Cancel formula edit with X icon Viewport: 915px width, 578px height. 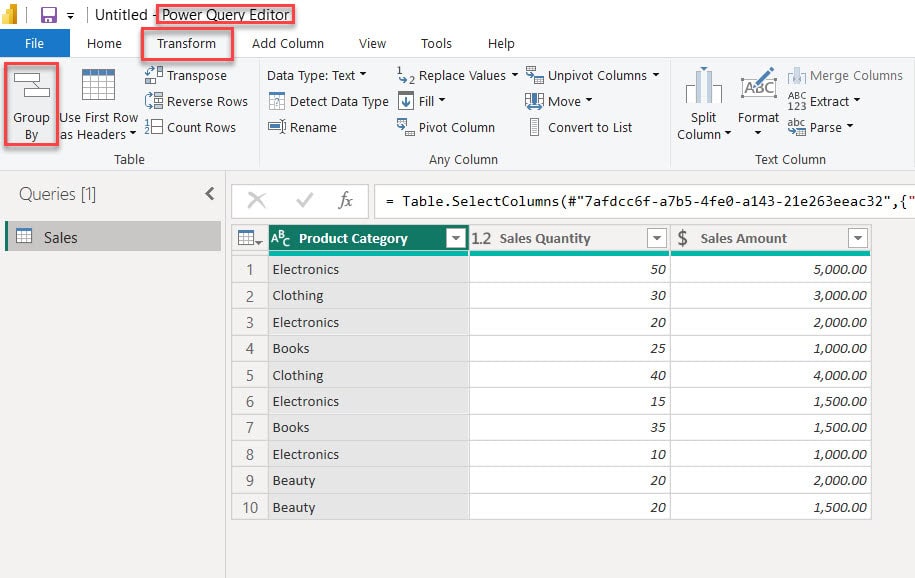click(x=257, y=201)
